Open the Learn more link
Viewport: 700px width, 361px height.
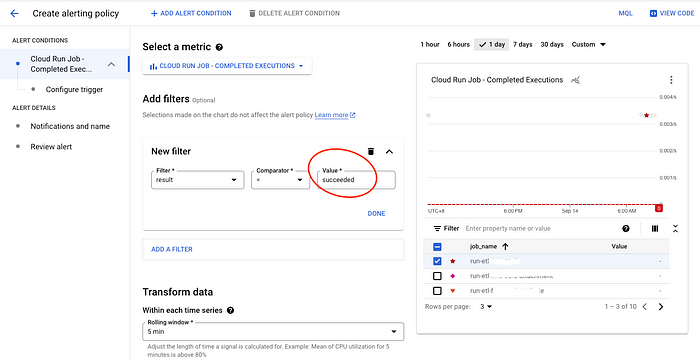click(335, 115)
